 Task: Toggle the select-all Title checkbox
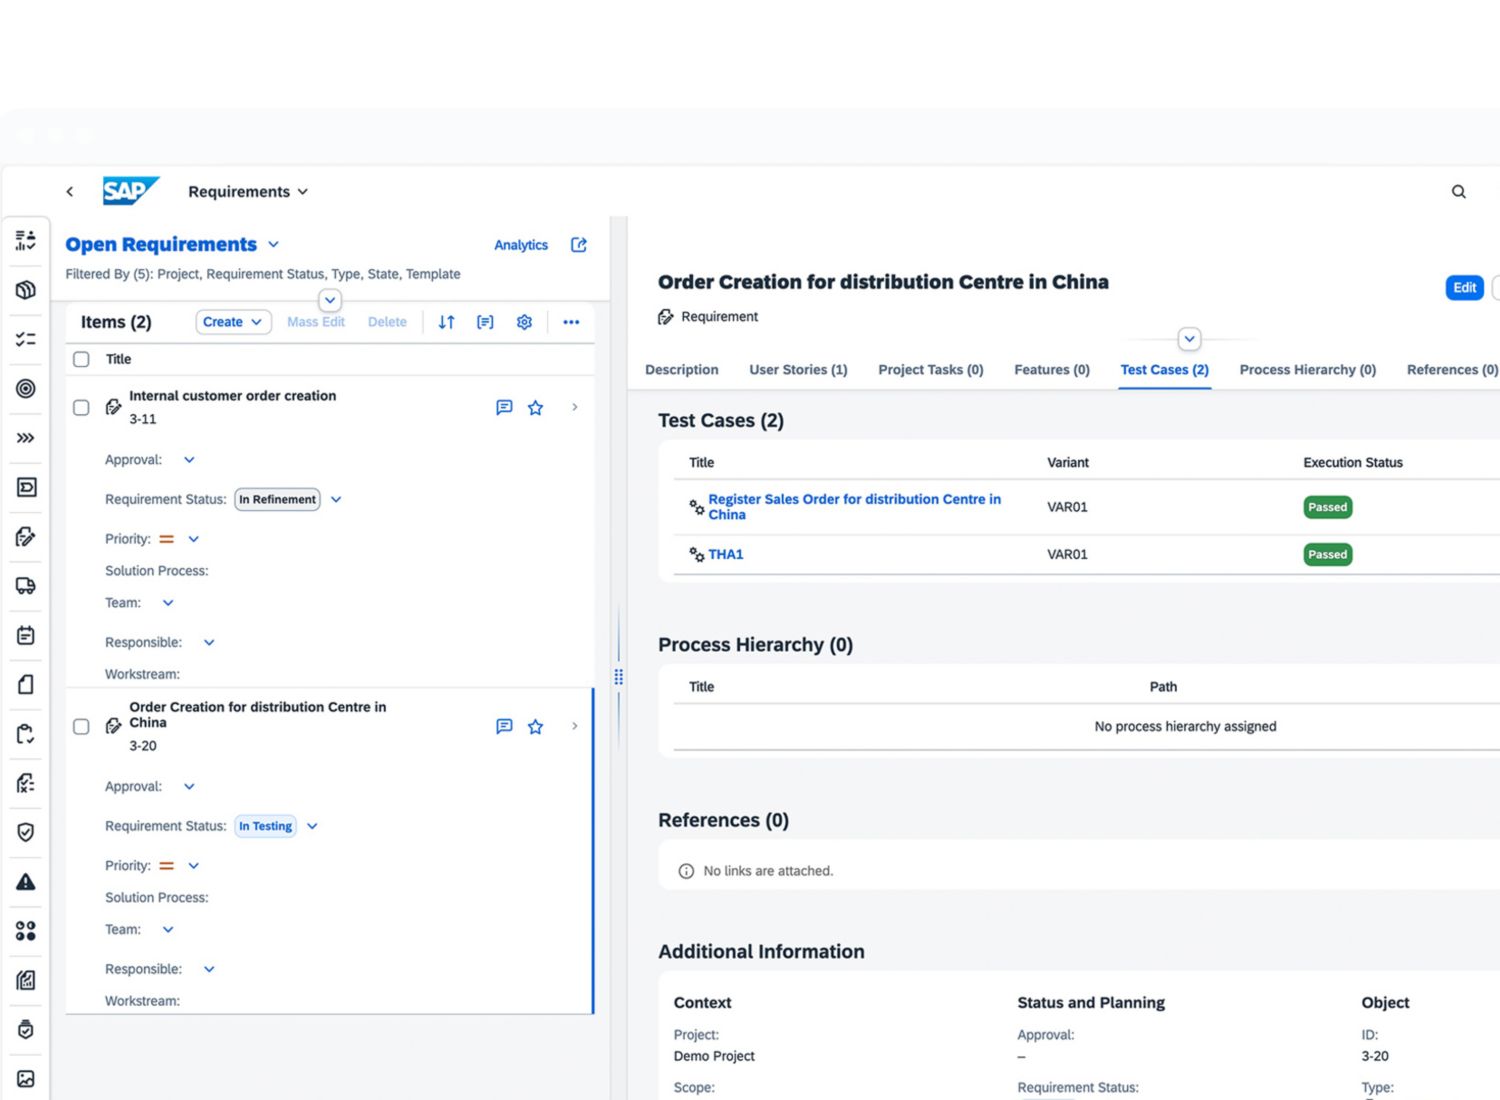coord(82,359)
